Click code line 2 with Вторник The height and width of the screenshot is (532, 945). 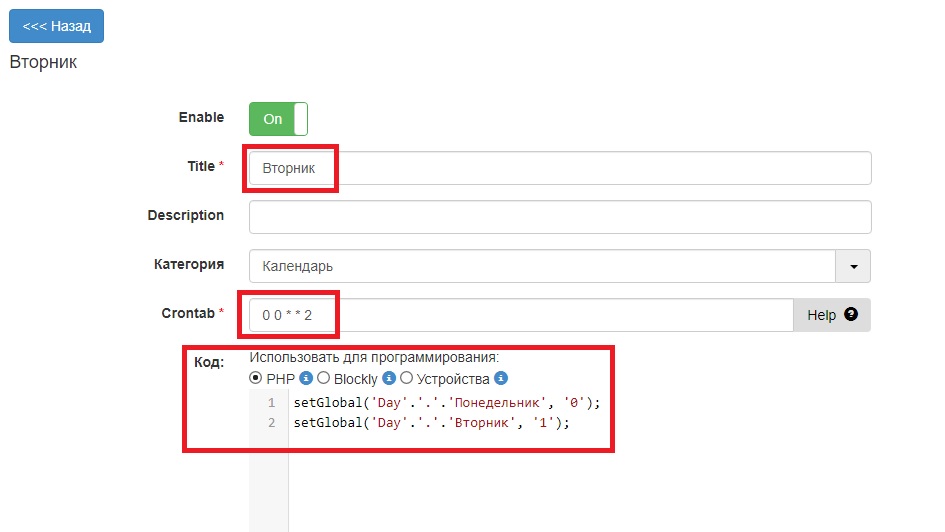431,423
